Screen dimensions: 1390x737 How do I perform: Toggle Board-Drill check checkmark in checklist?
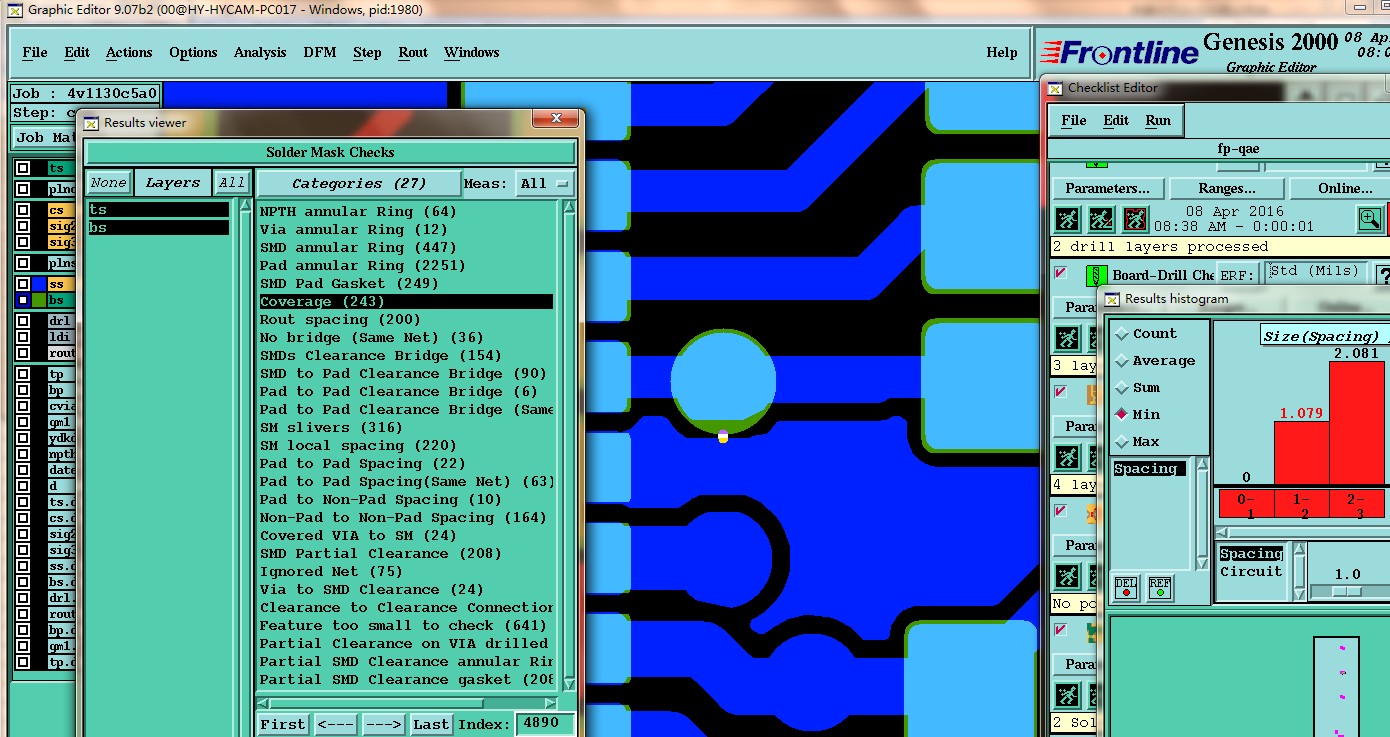(1061, 274)
